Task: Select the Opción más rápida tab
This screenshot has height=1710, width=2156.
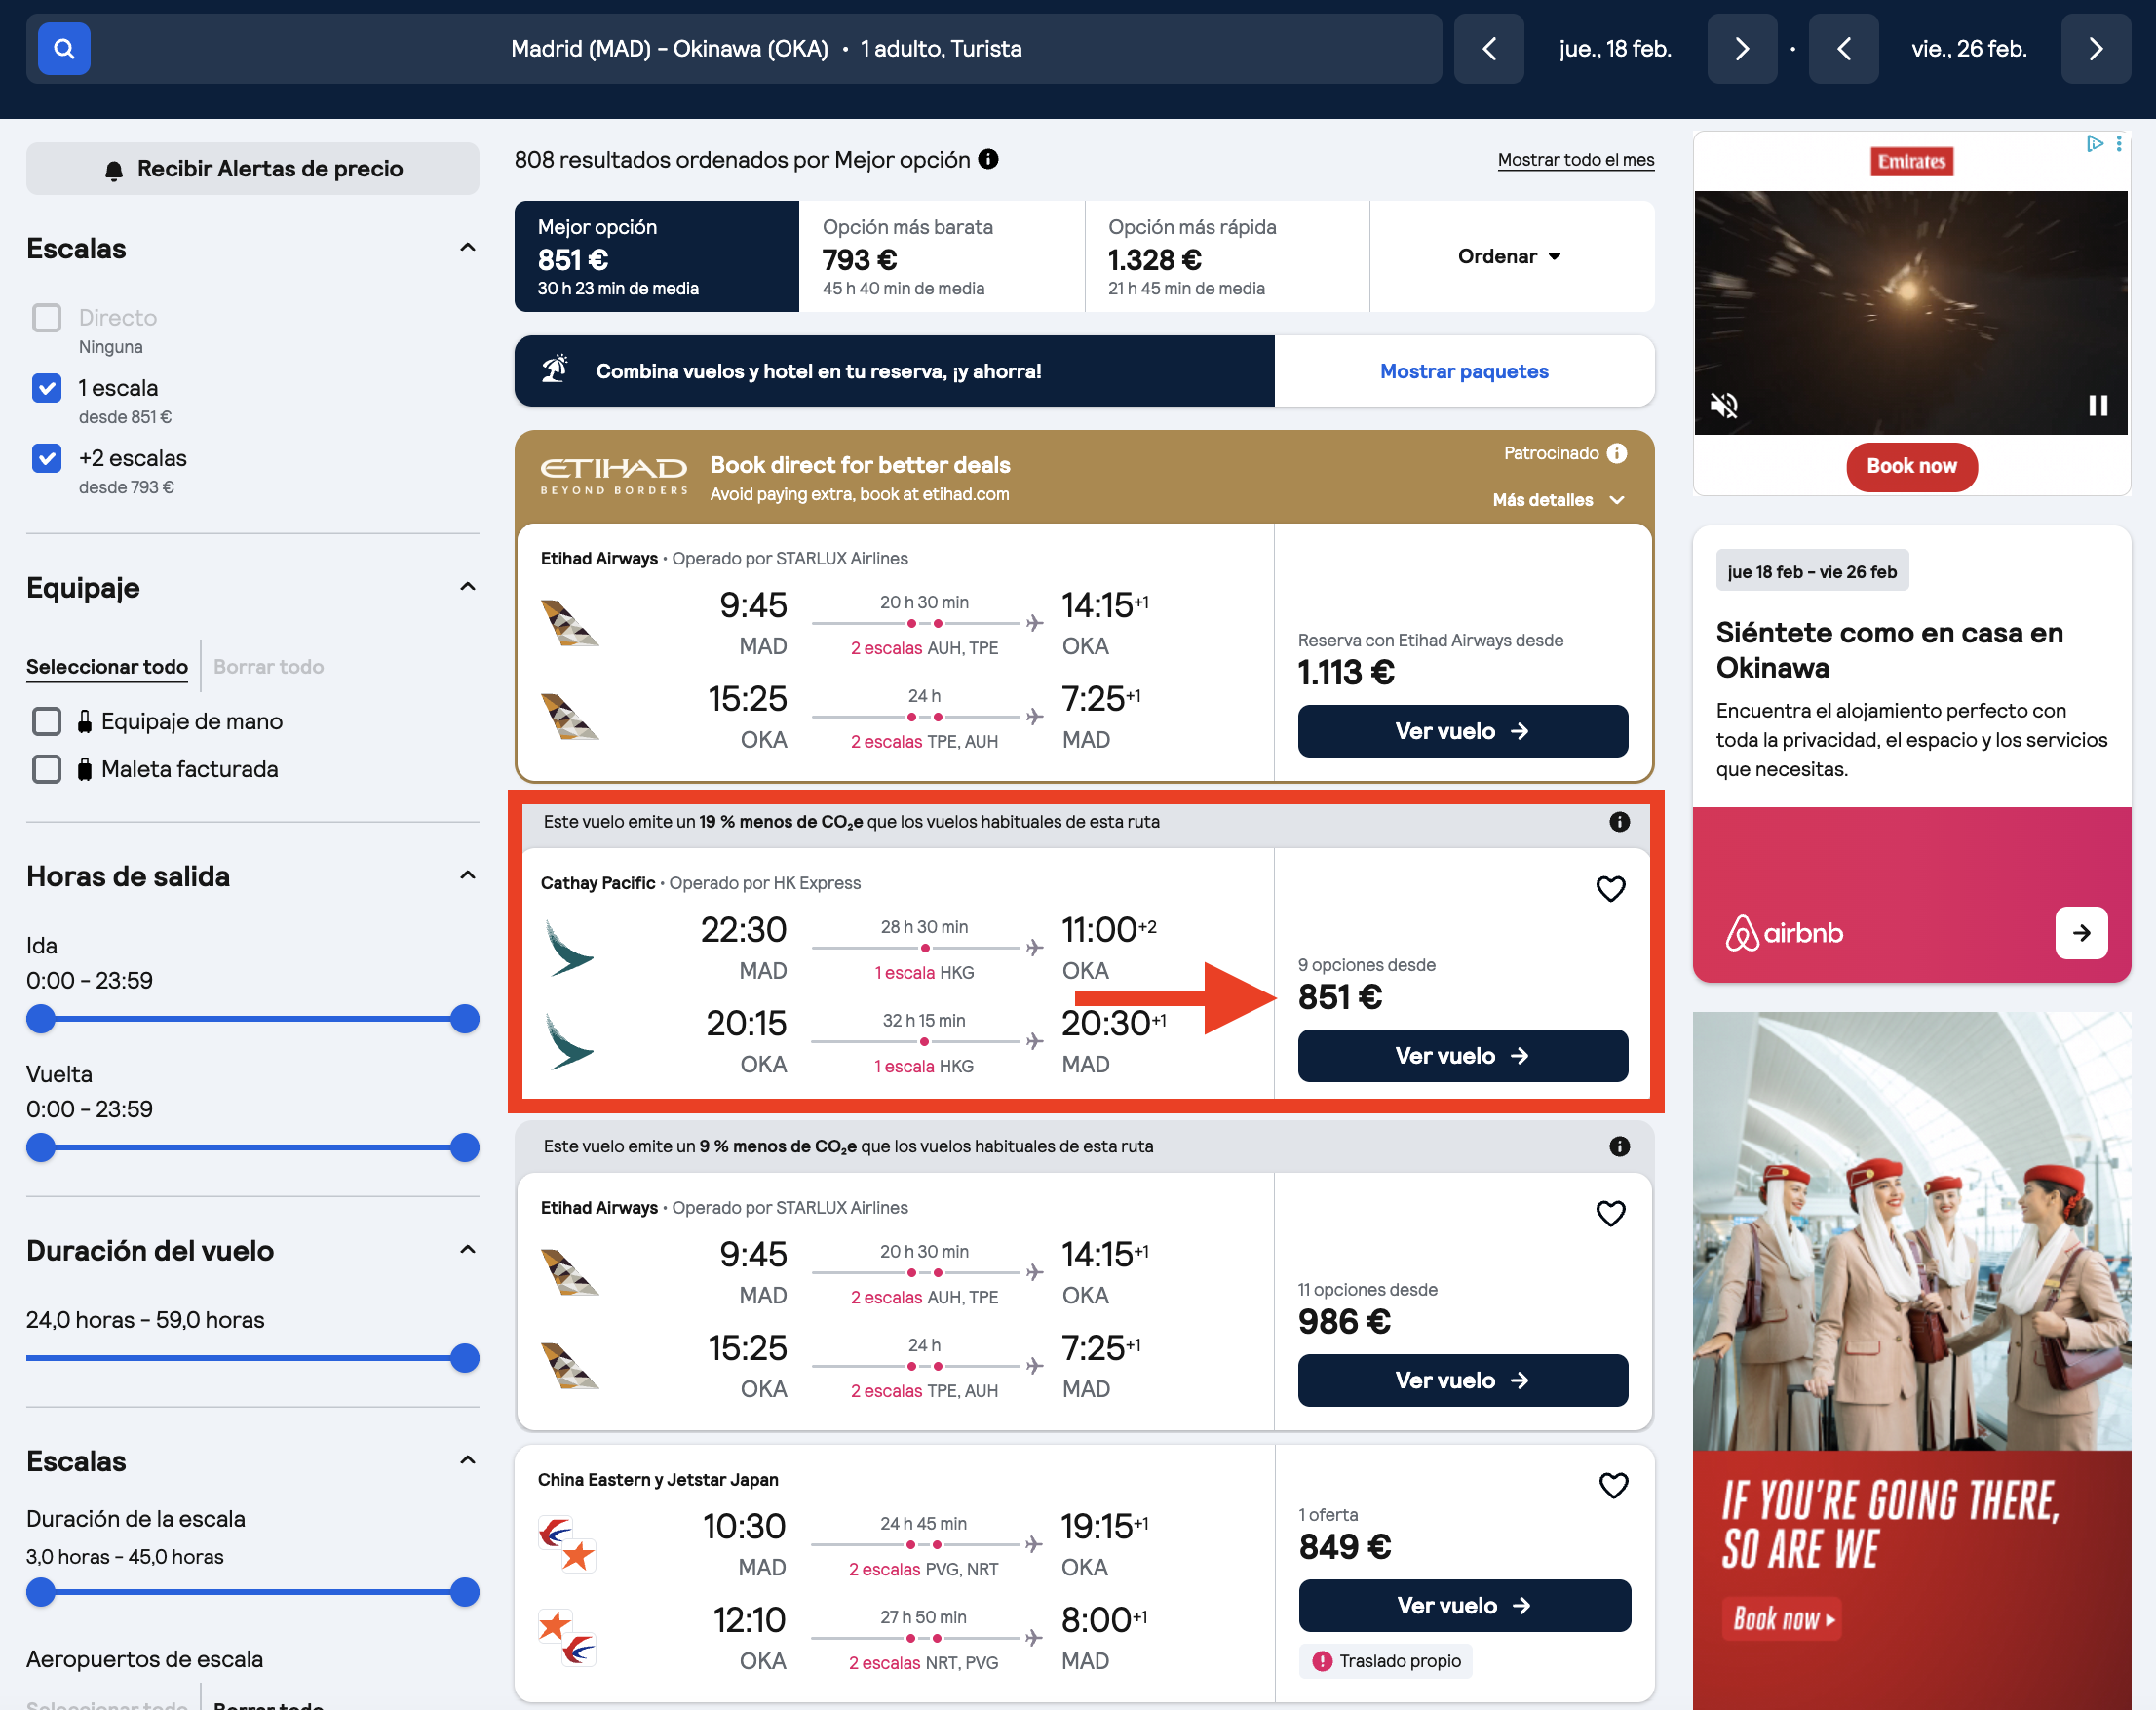Action: tap(1227, 256)
